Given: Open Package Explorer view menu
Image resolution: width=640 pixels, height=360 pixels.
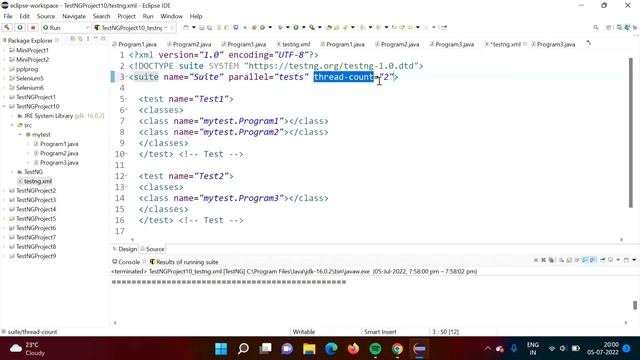Looking at the screenshot, I should 88,39.
